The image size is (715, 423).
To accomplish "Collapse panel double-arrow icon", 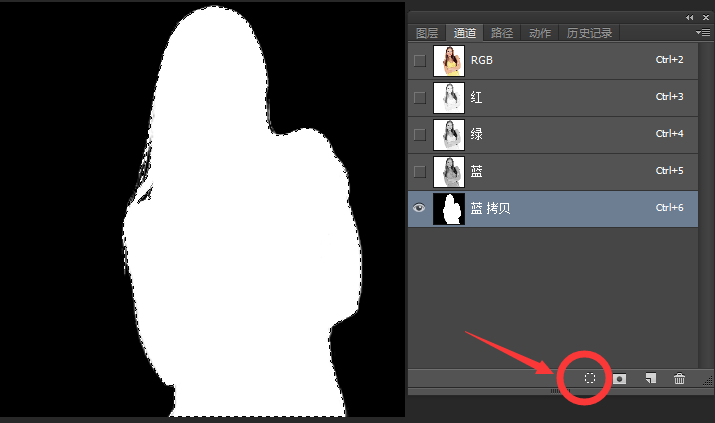I will point(689,17).
